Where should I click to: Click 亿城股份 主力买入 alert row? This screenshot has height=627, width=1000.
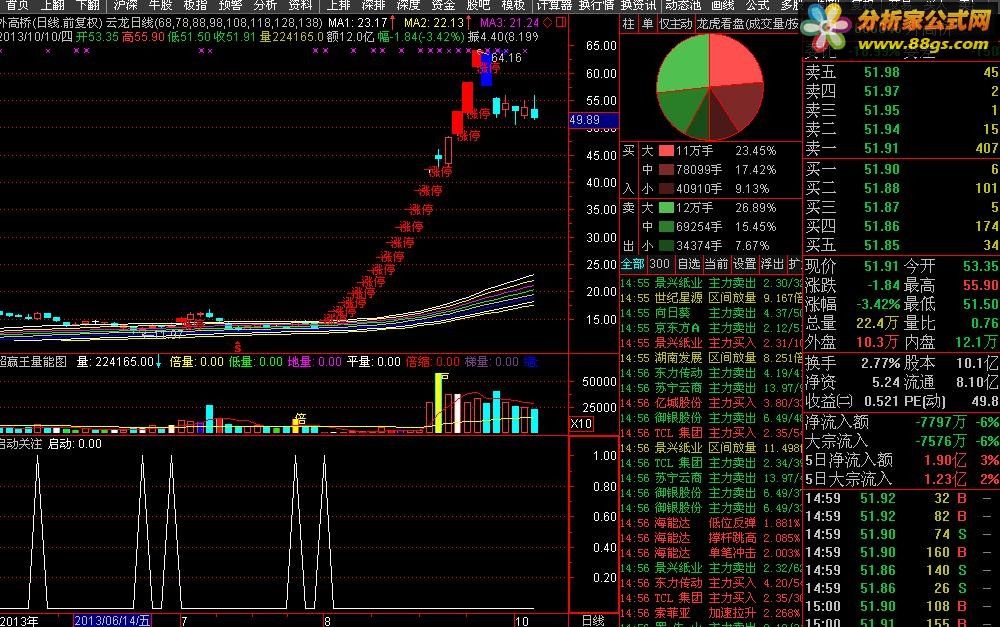click(x=710, y=403)
